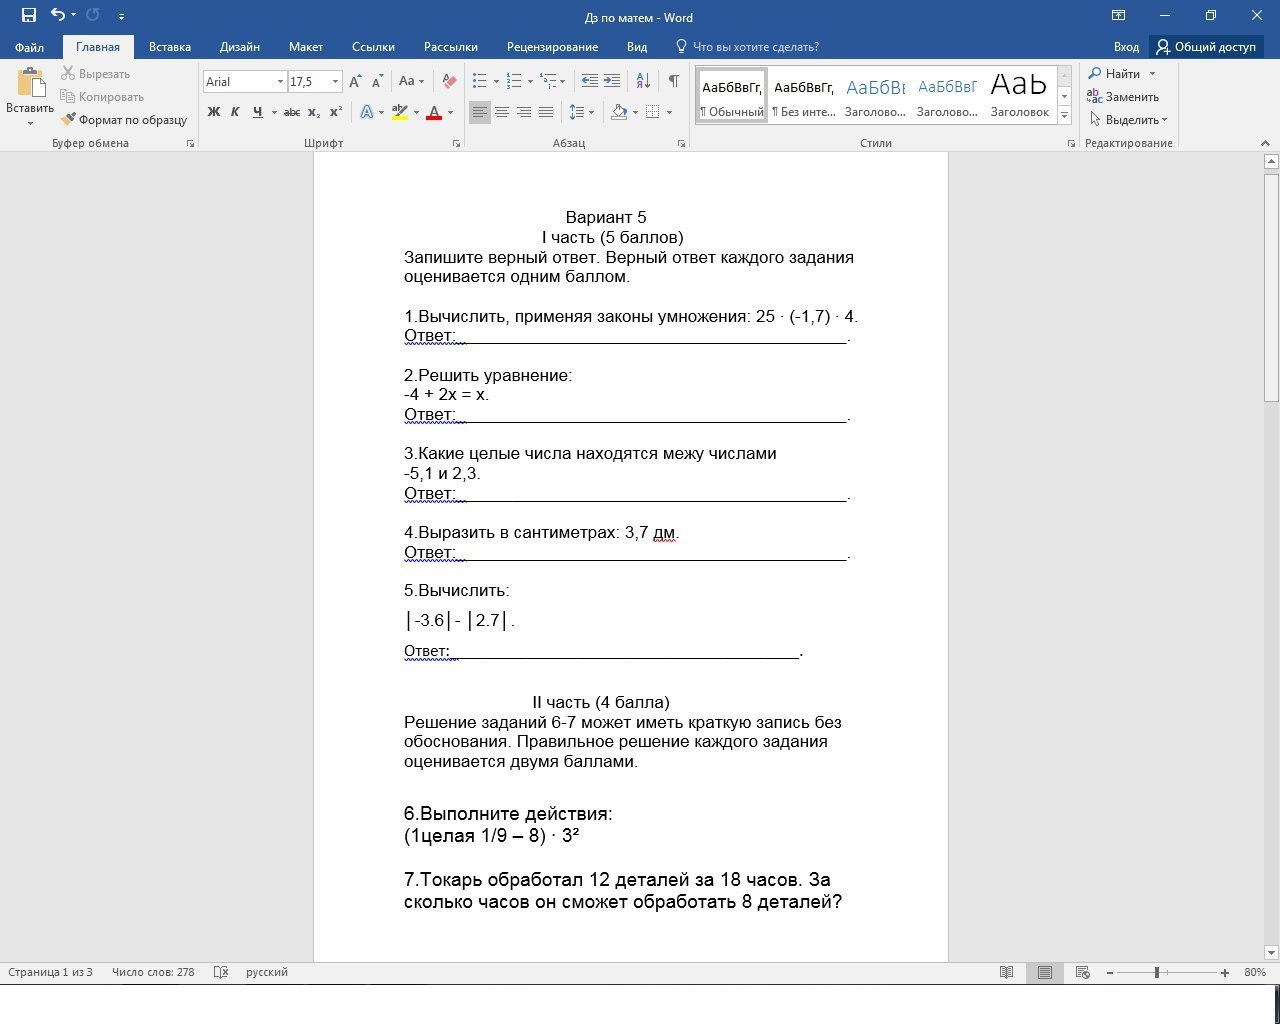The image size is (1280, 1024).
Task: Click the Clear Formatting eraser icon
Action: pyautogui.click(x=449, y=81)
